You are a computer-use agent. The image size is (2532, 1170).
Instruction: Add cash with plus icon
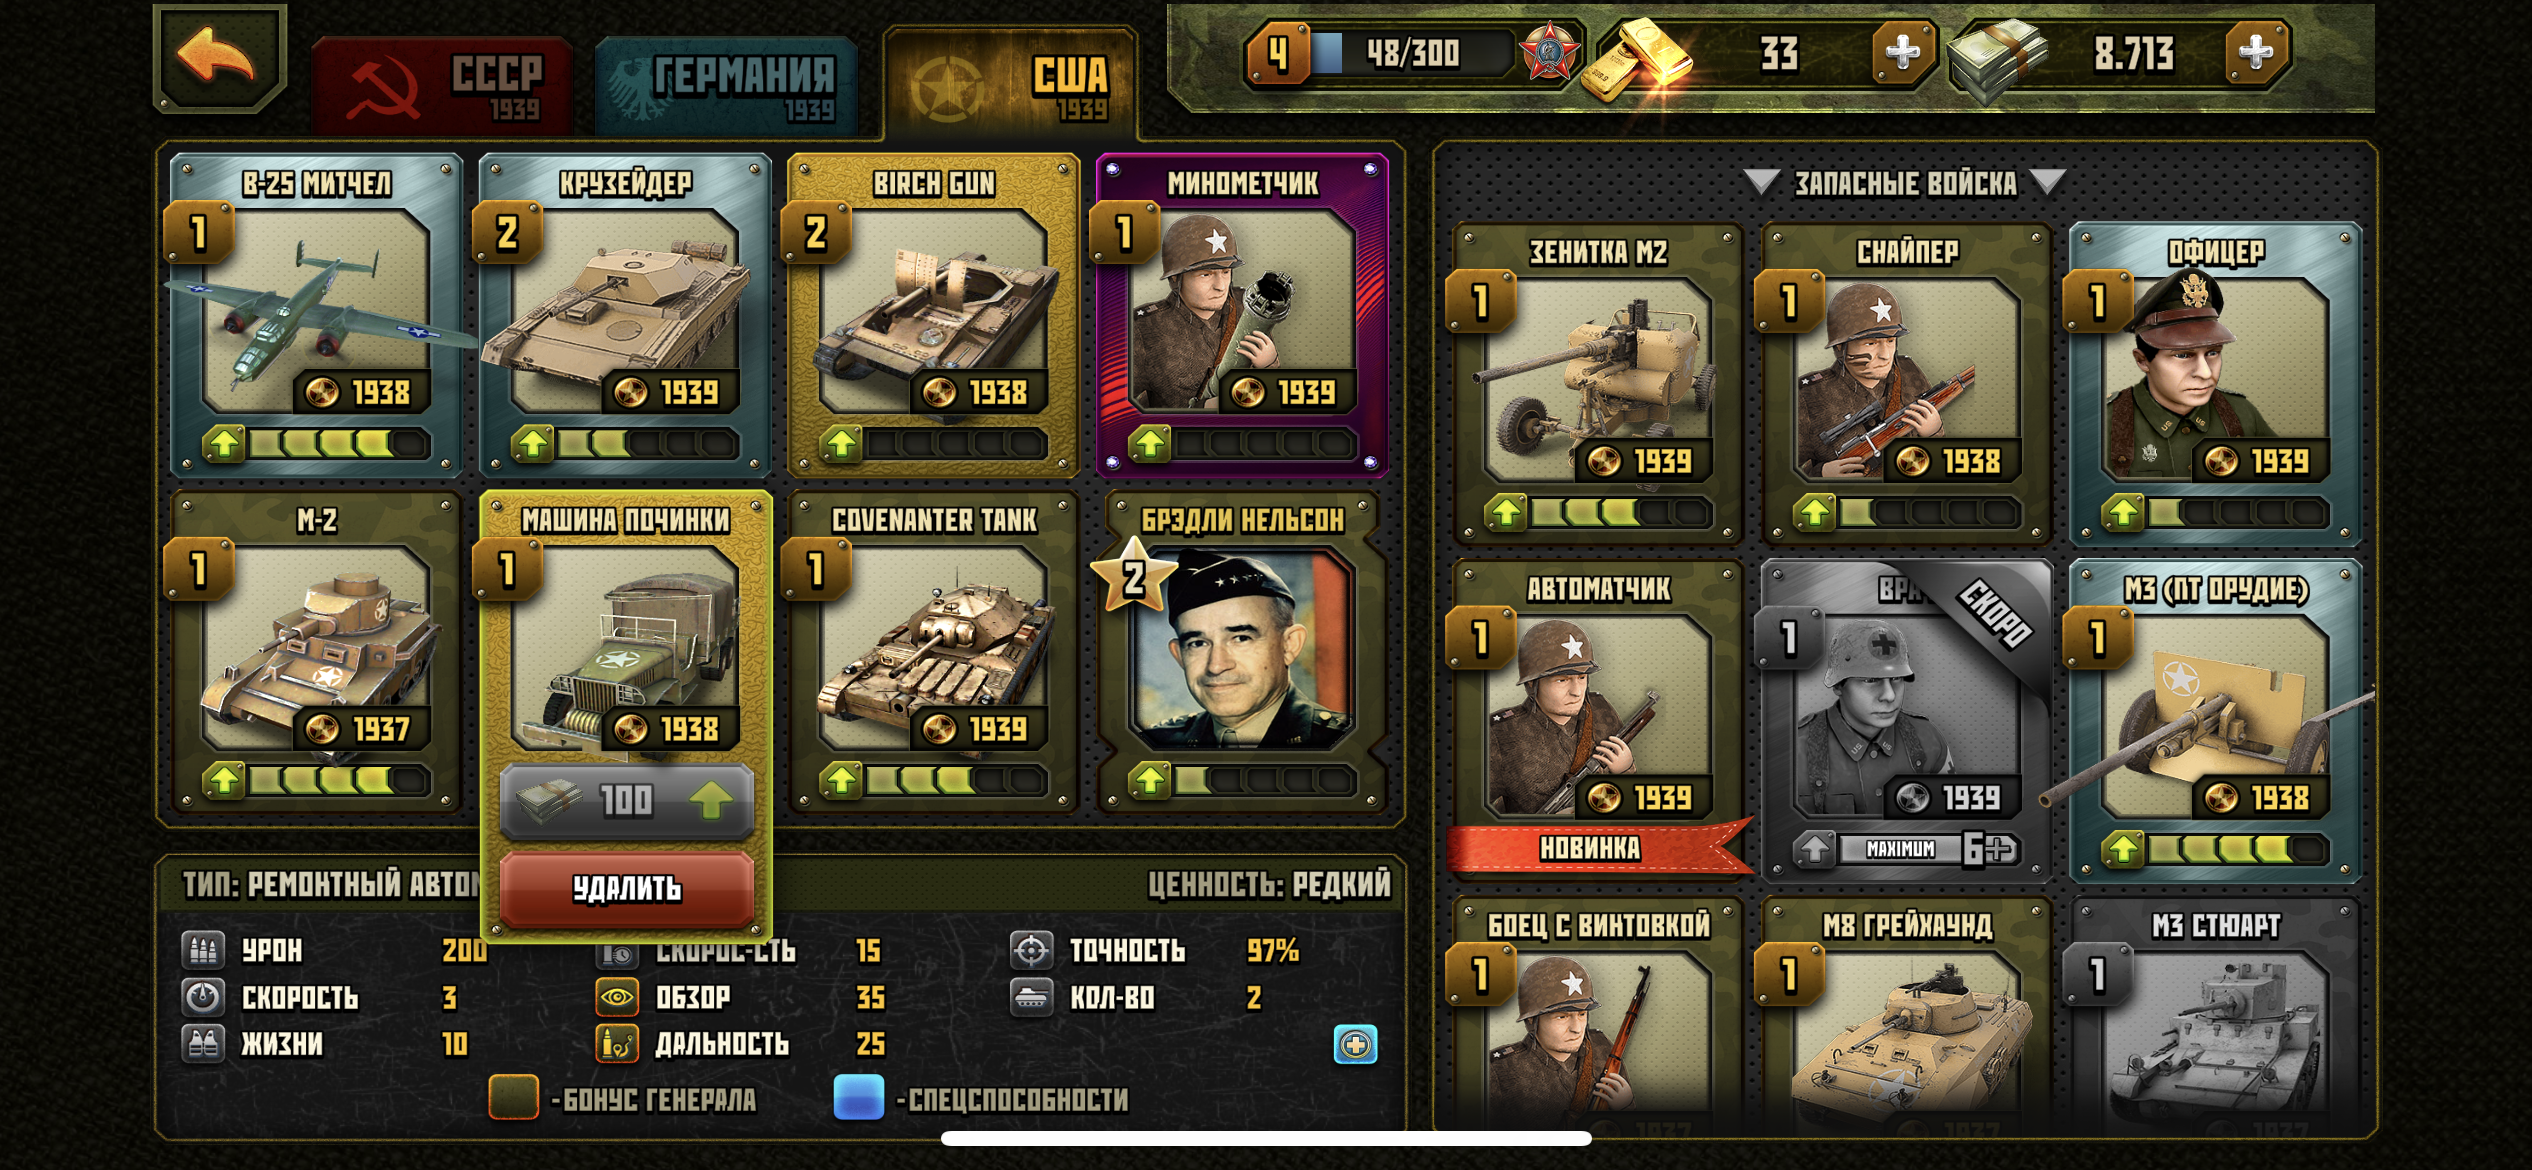(x=2255, y=52)
